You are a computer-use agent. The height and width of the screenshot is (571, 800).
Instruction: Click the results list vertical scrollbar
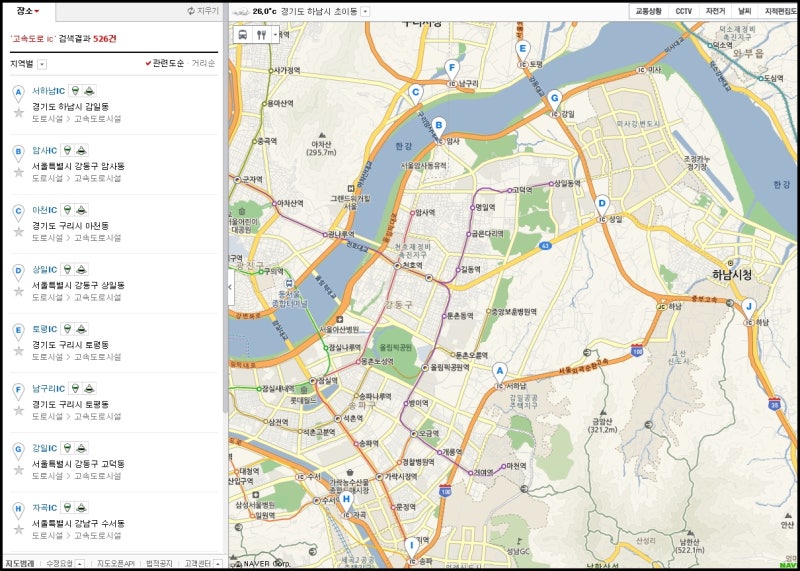[223, 250]
